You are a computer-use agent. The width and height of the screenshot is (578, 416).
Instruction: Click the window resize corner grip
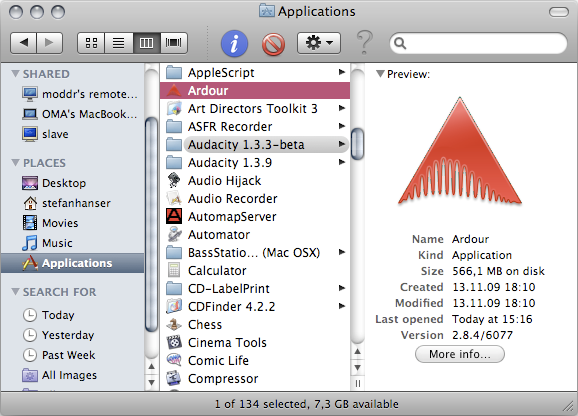(568, 406)
